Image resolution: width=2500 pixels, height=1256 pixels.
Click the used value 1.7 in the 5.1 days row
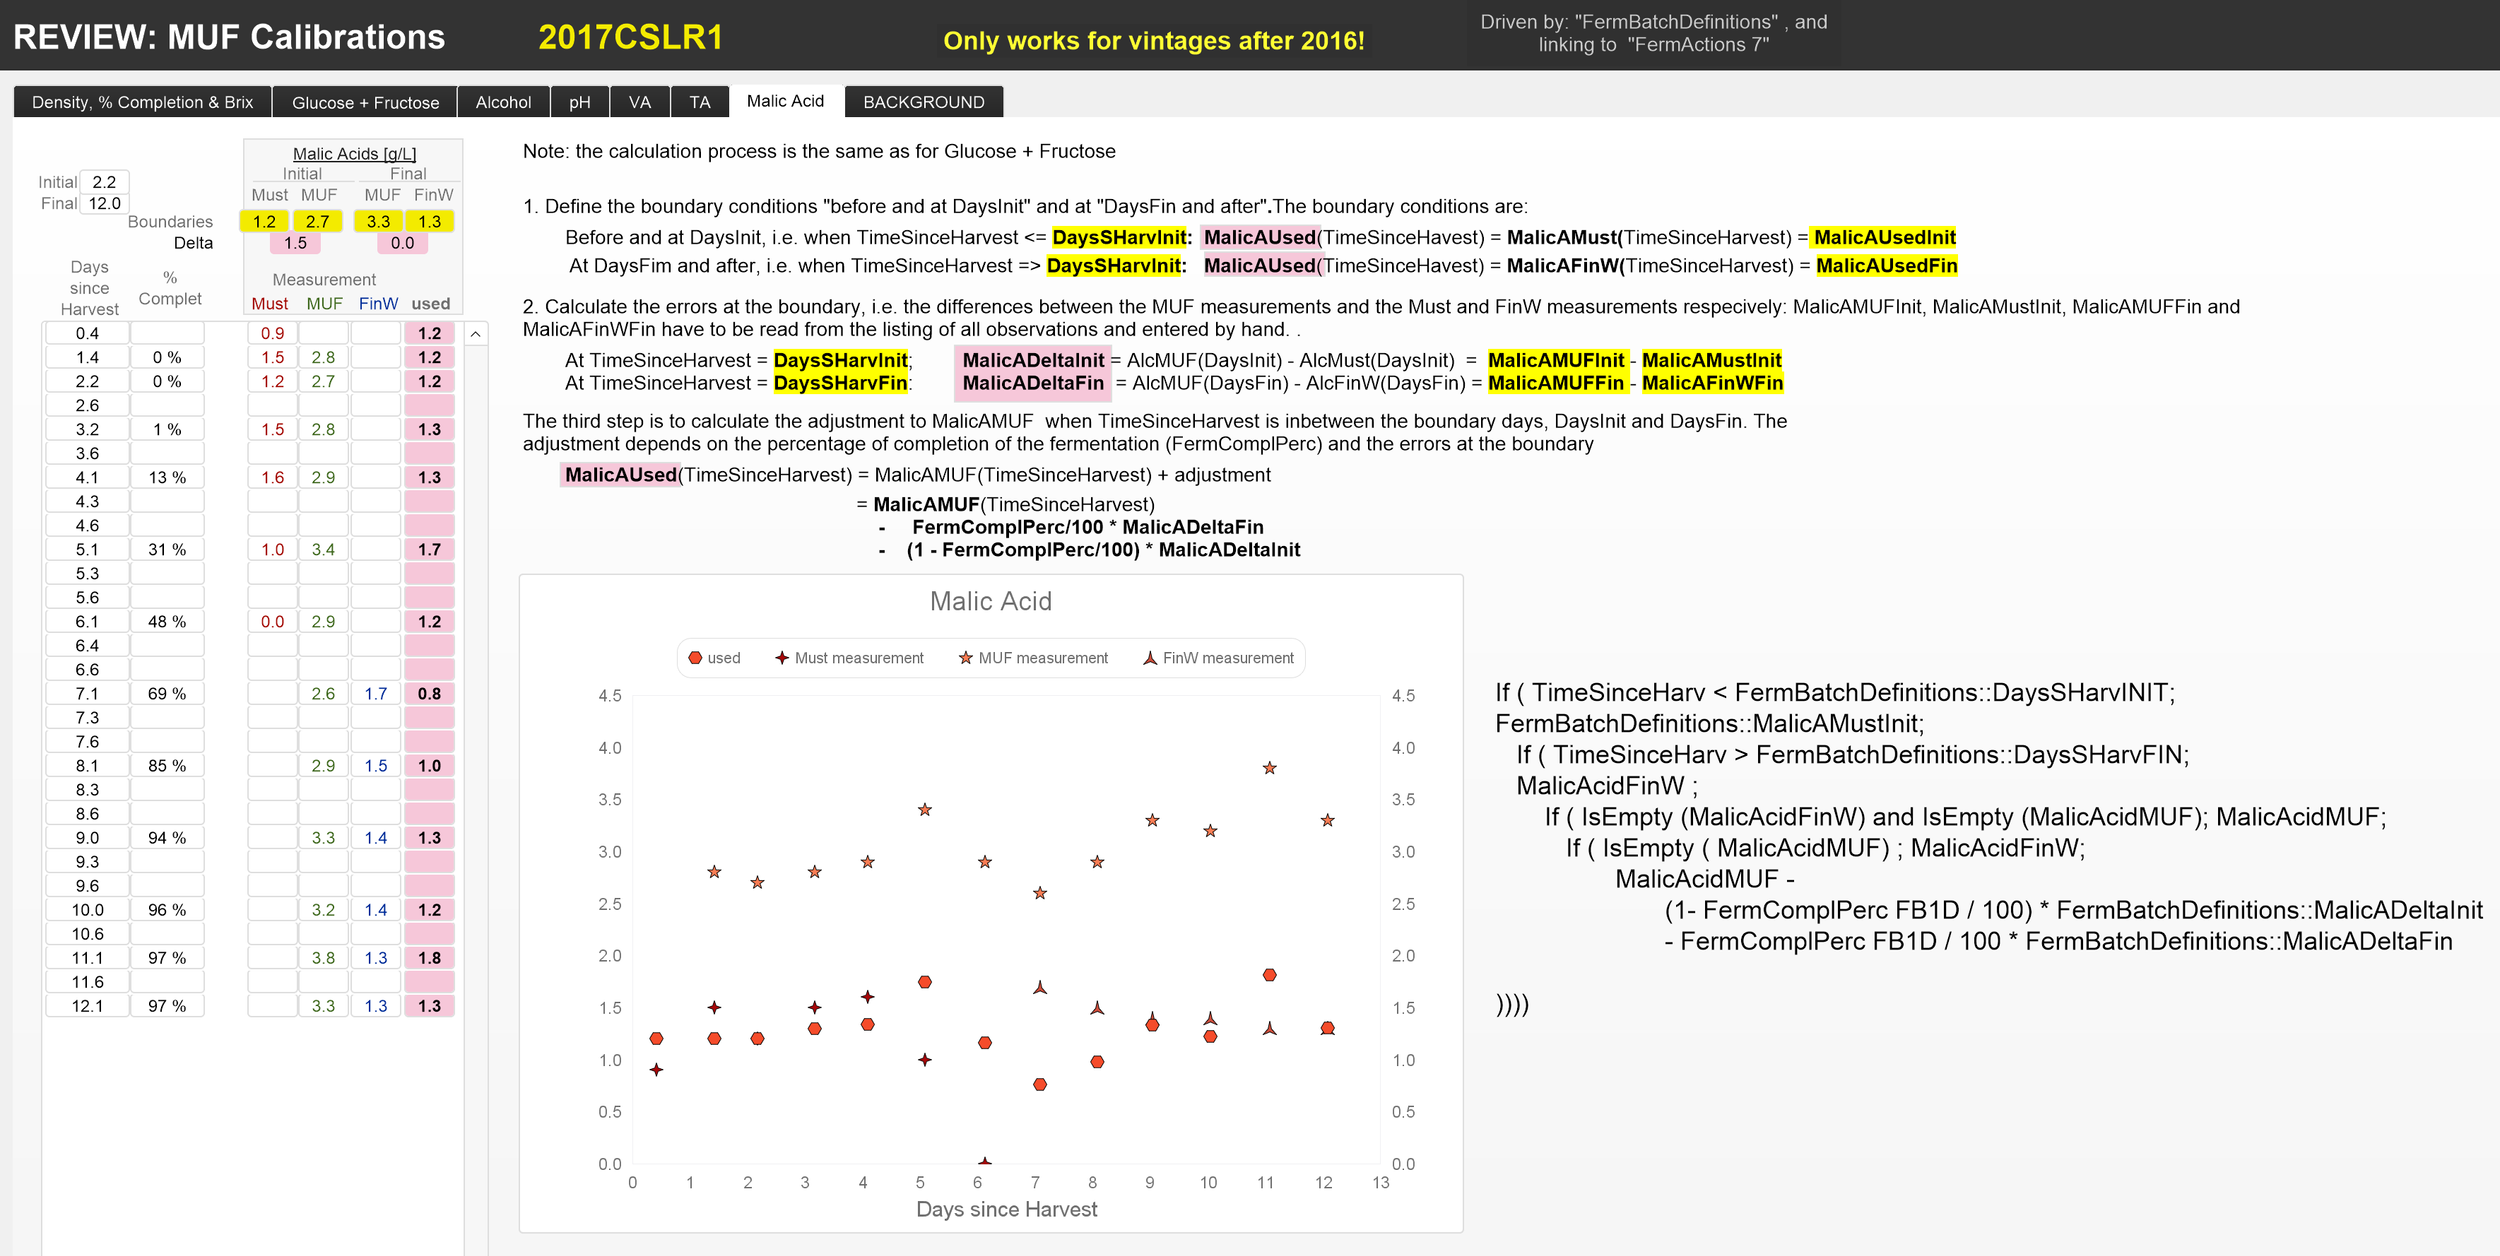tap(429, 550)
